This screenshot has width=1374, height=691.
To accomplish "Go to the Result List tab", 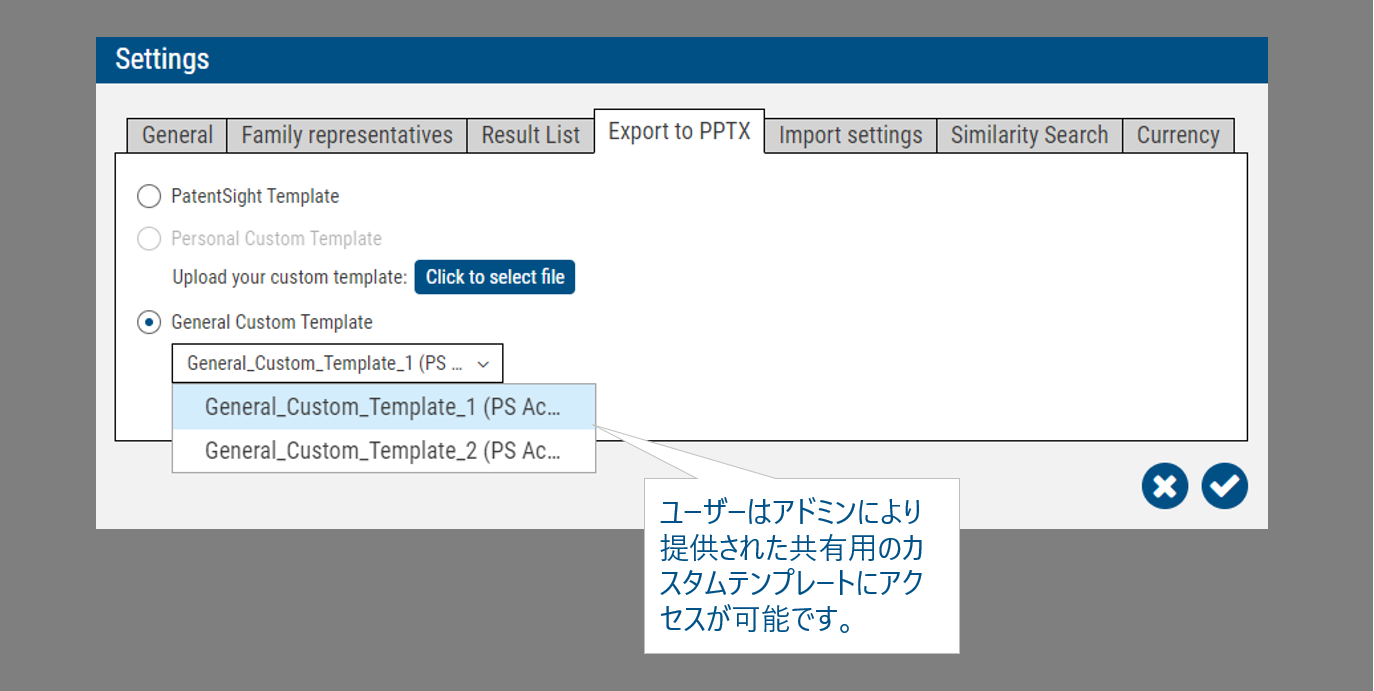I will pyautogui.click(x=530, y=135).
